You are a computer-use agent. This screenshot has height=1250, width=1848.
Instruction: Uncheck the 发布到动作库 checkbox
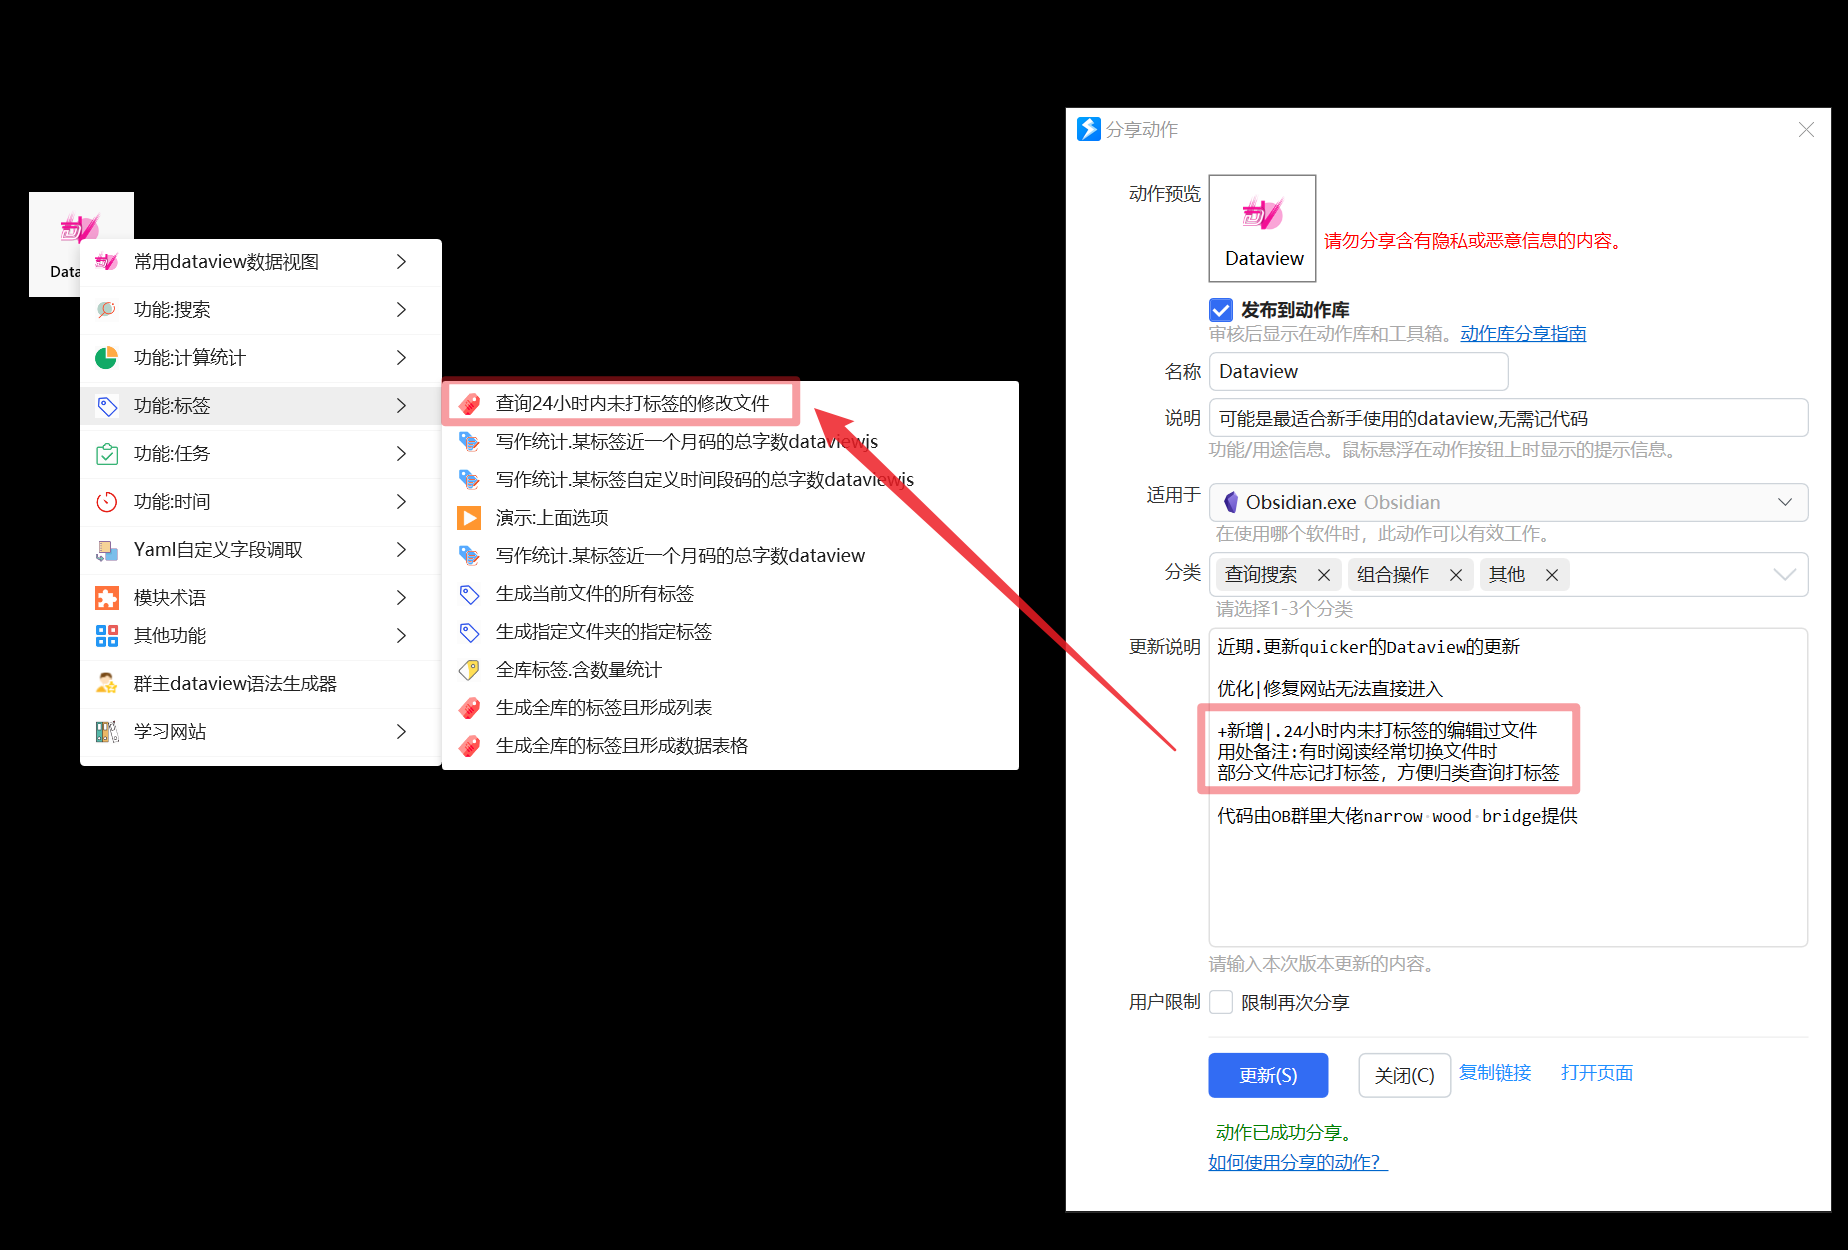tap(1220, 310)
